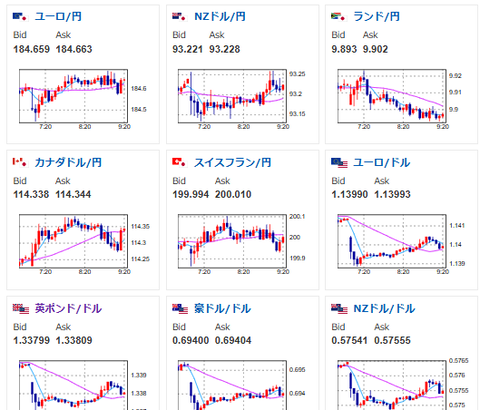Click the Euro/Dollar flag pair icon
480x410 pixels.
pyautogui.click(x=339, y=163)
